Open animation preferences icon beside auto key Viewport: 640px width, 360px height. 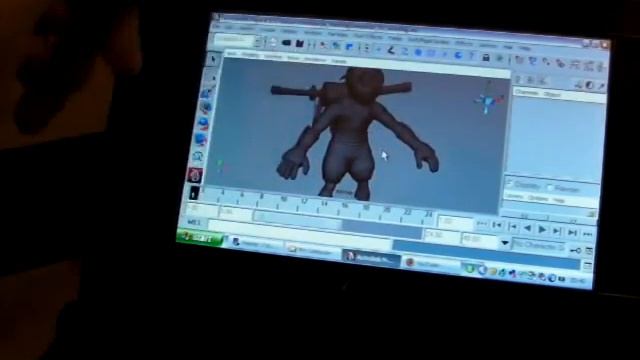pyautogui.click(x=589, y=251)
